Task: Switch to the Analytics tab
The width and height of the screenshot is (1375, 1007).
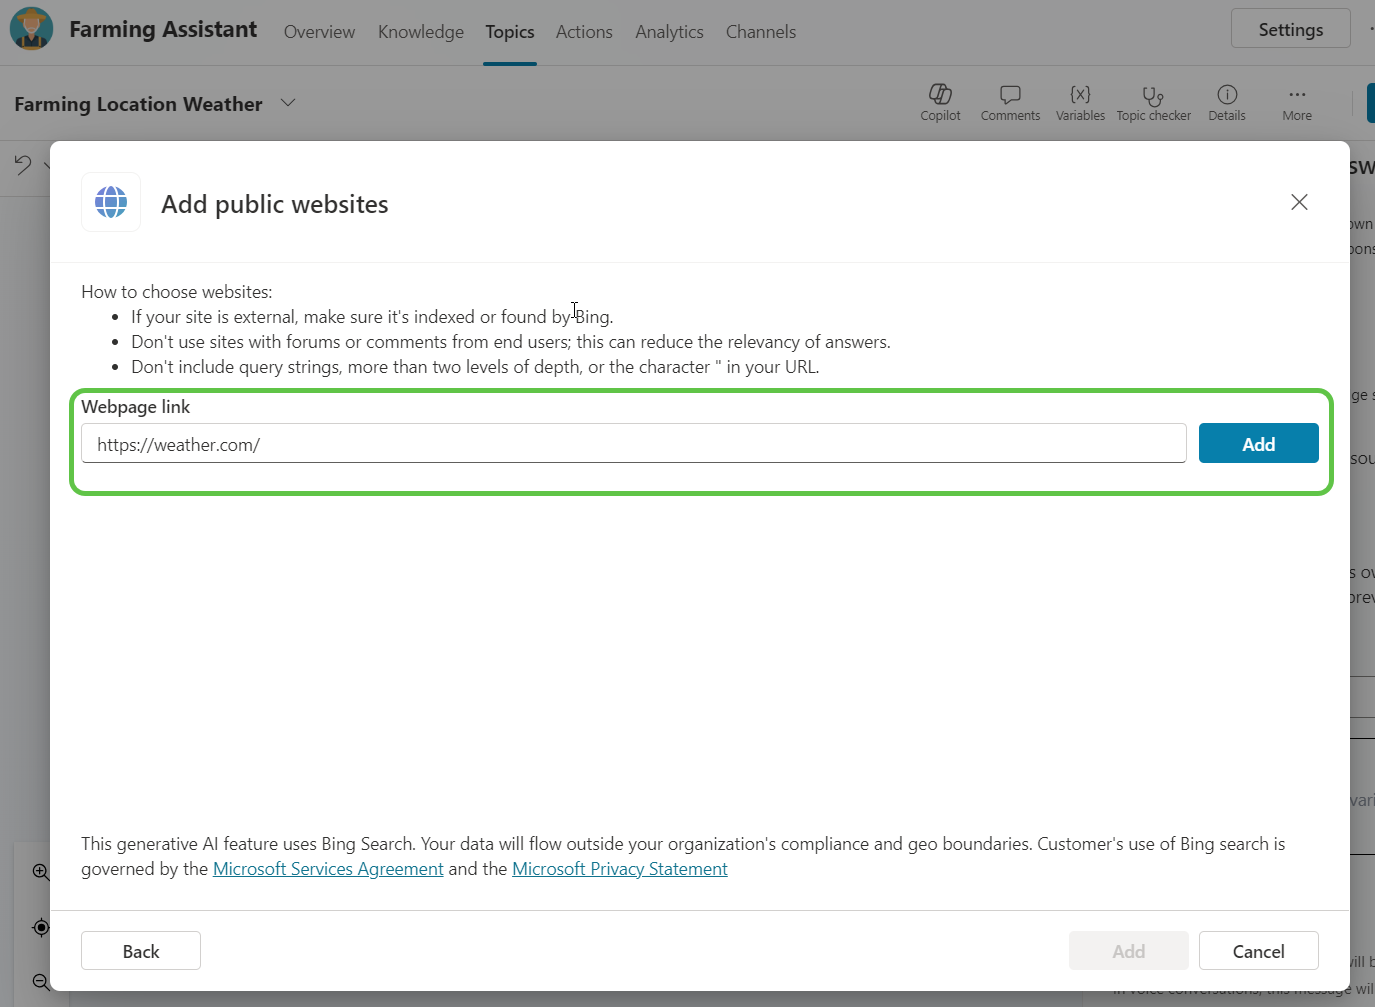Action: click(x=669, y=32)
